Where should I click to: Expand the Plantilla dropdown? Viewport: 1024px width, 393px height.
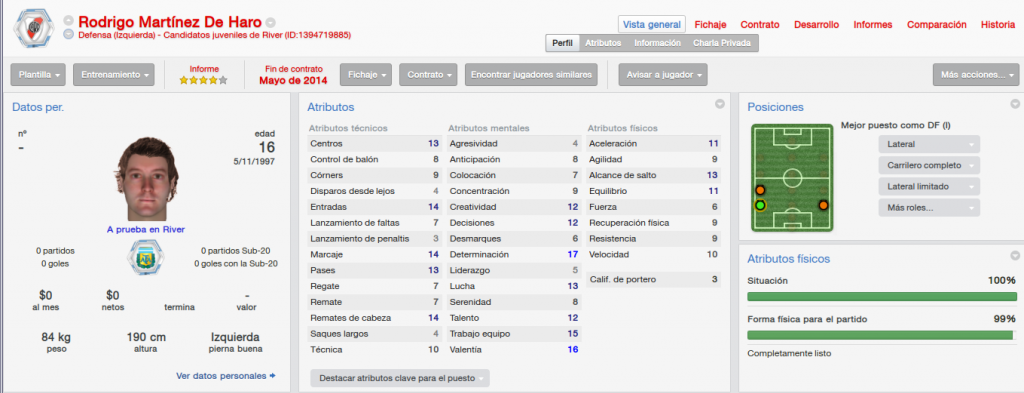pos(38,74)
